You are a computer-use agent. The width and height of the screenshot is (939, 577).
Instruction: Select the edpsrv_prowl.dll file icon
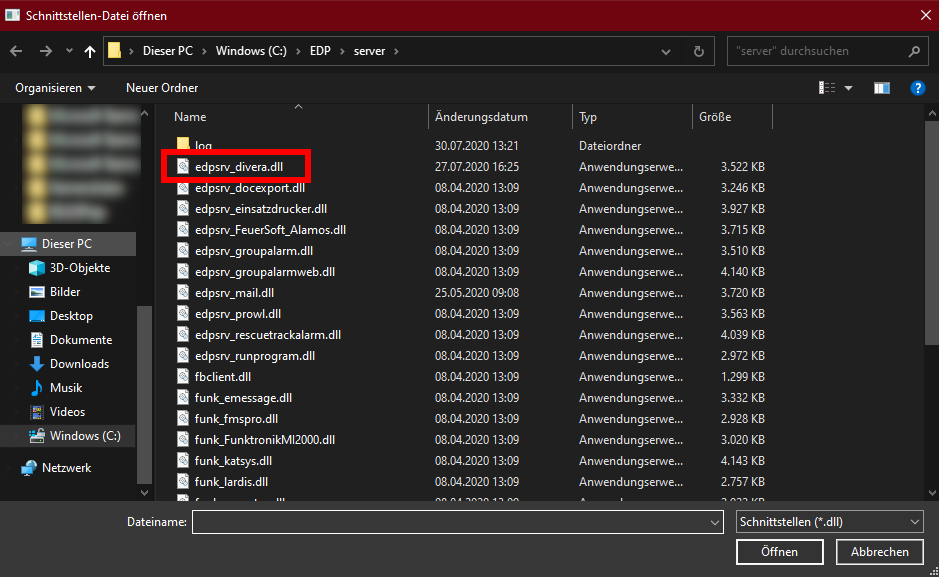(x=183, y=313)
